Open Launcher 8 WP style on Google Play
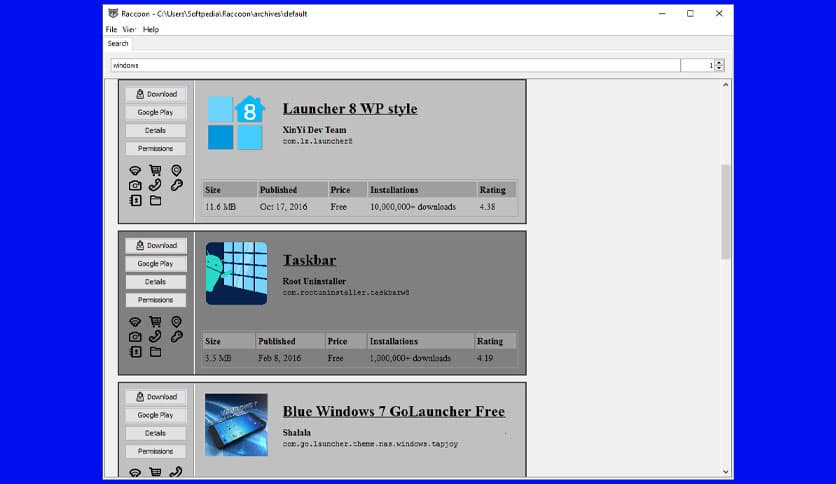 click(x=156, y=112)
